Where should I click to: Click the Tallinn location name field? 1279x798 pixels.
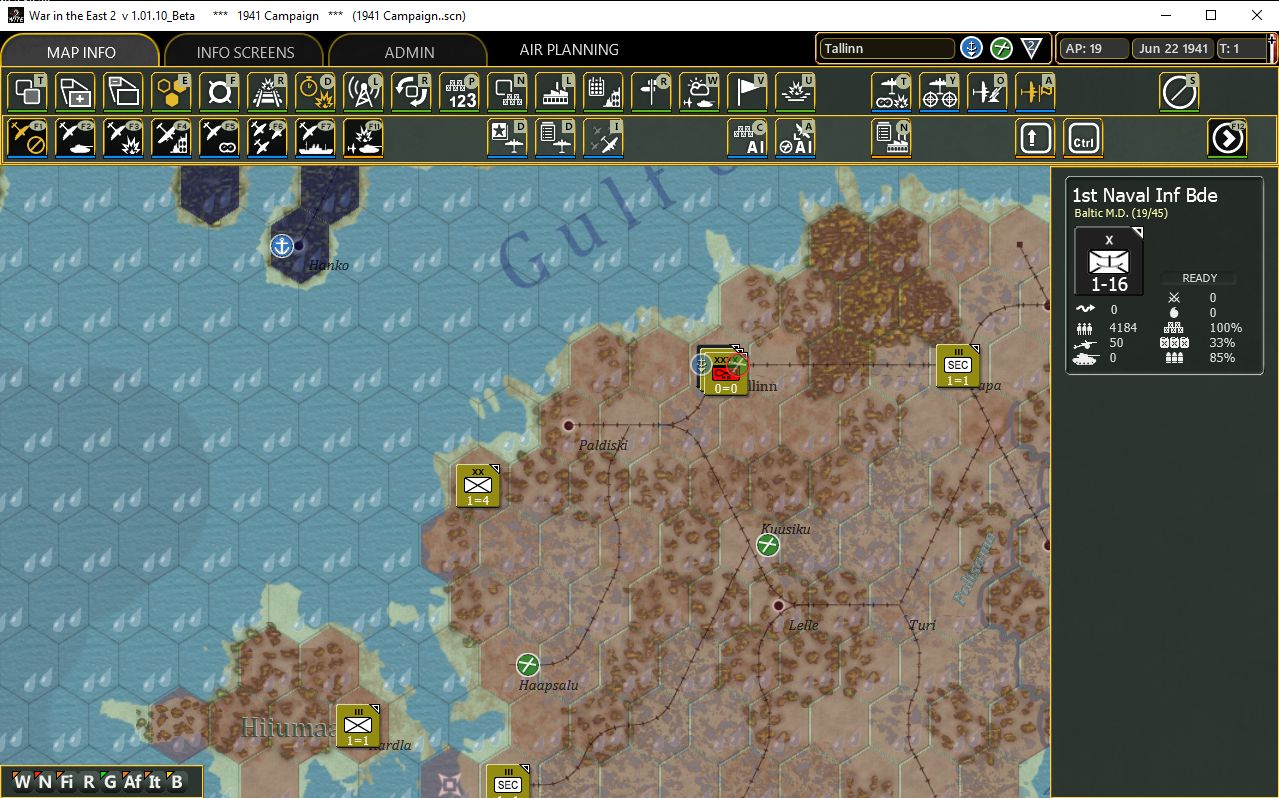(887, 48)
